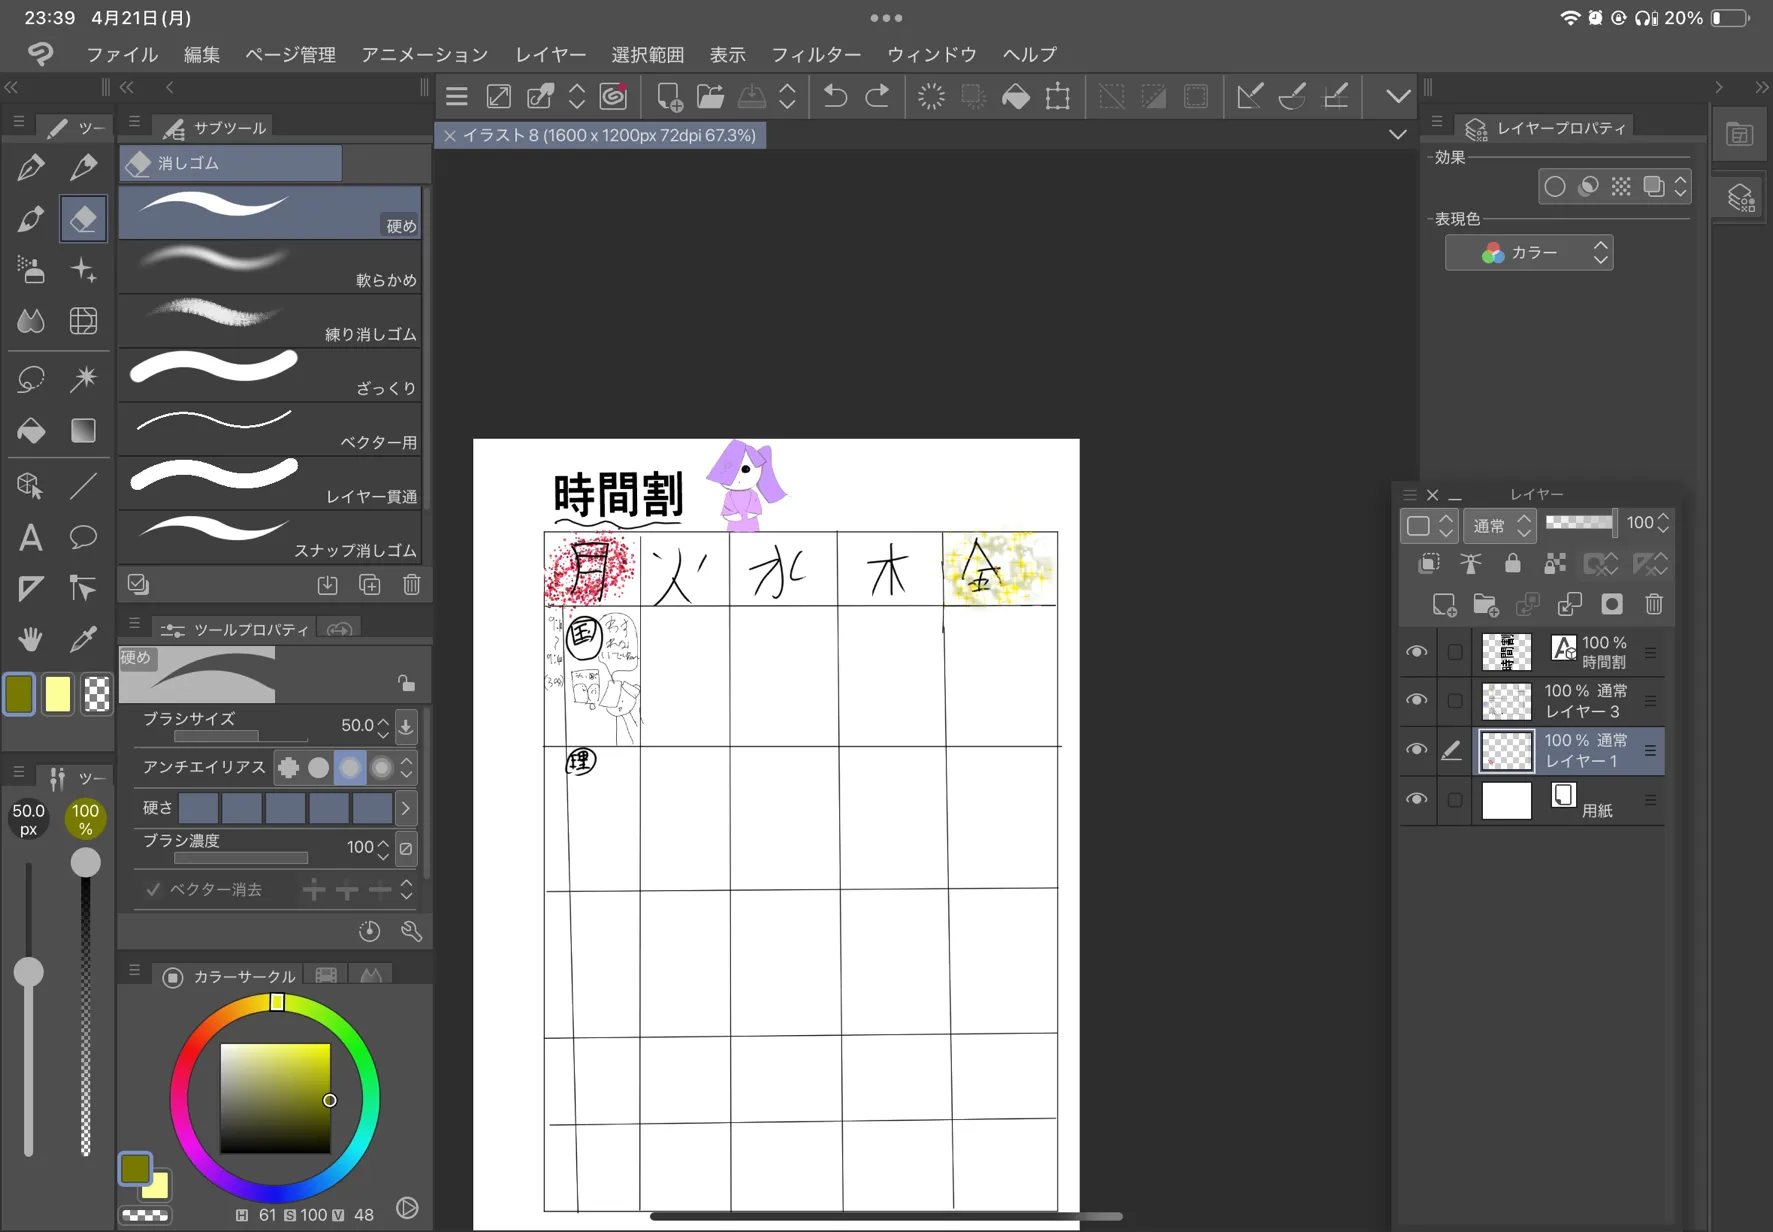Delete layer using the layer panel trash icon
Image resolution: width=1773 pixels, height=1232 pixels.
point(1653,604)
